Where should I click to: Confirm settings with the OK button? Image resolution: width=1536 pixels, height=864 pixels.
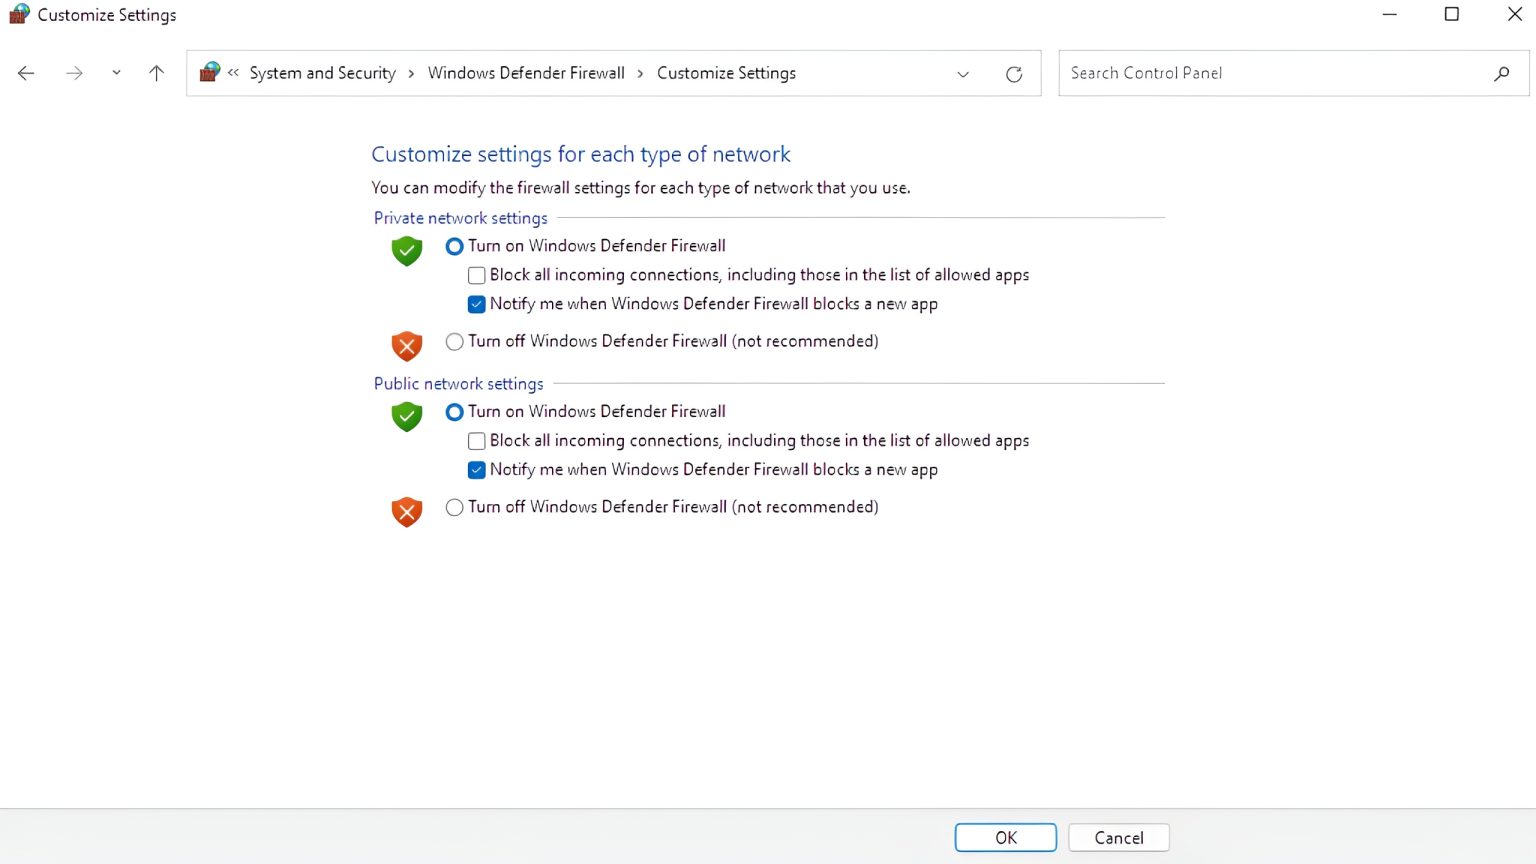1005,837
